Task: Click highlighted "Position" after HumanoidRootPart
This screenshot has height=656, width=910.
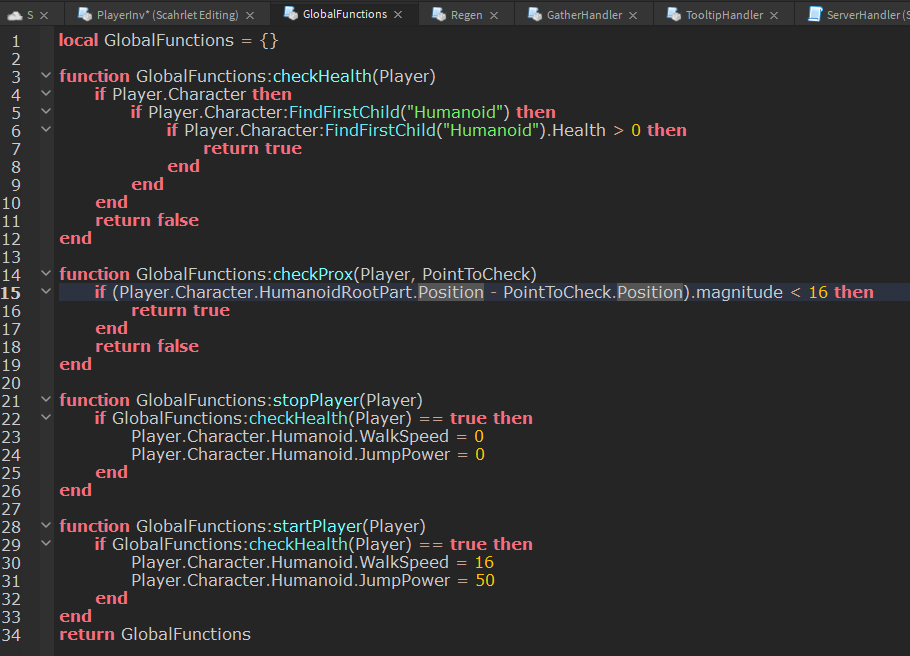Action: coord(451,292)
